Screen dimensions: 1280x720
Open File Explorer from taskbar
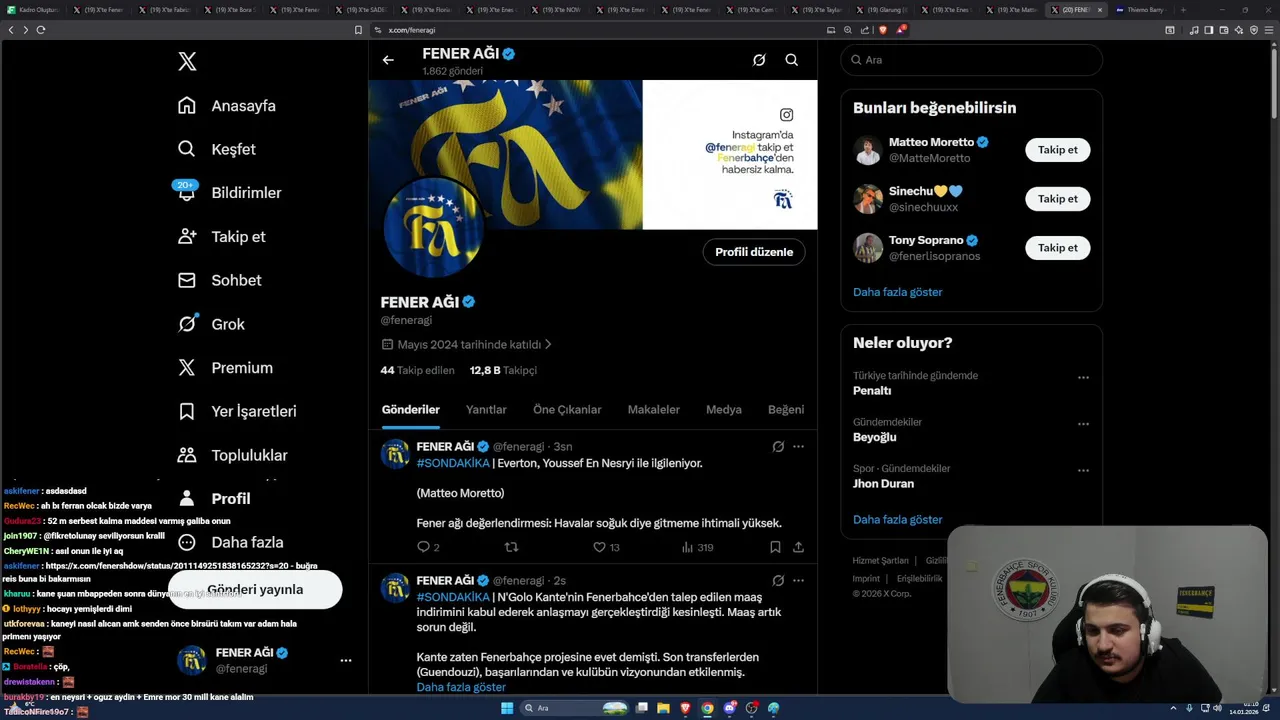tap(663, 708)
